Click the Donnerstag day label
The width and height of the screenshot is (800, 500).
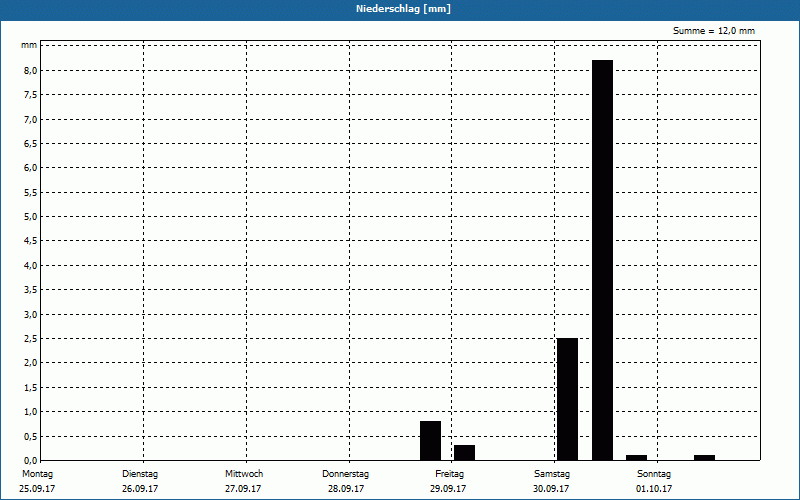(345, 474)
